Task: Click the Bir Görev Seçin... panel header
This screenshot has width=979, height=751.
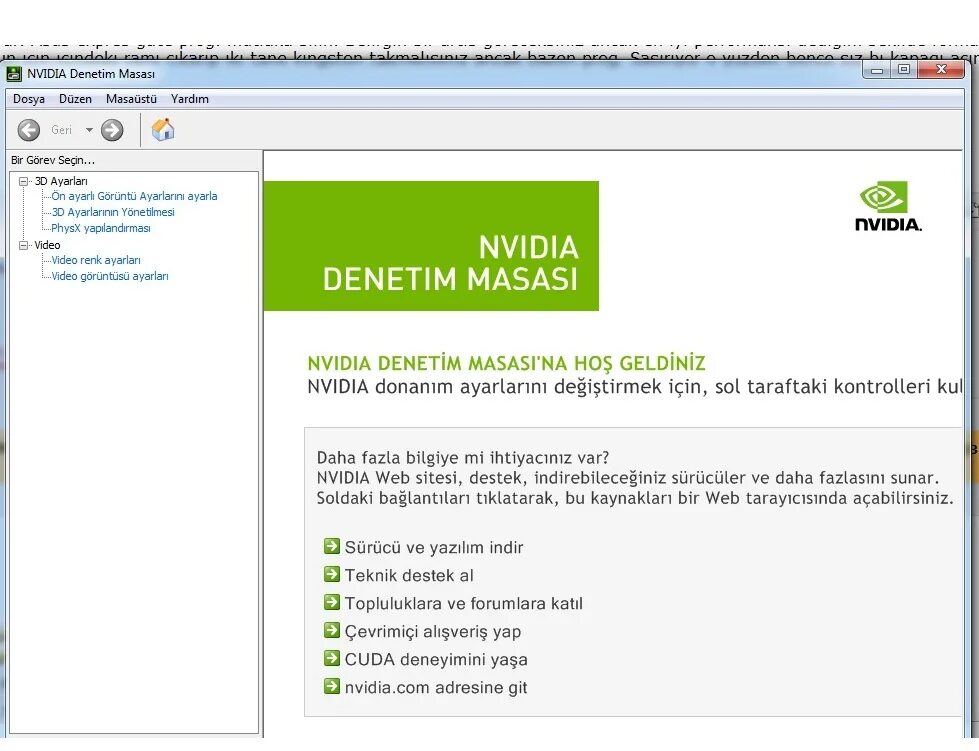Action: tap(53, 160)
